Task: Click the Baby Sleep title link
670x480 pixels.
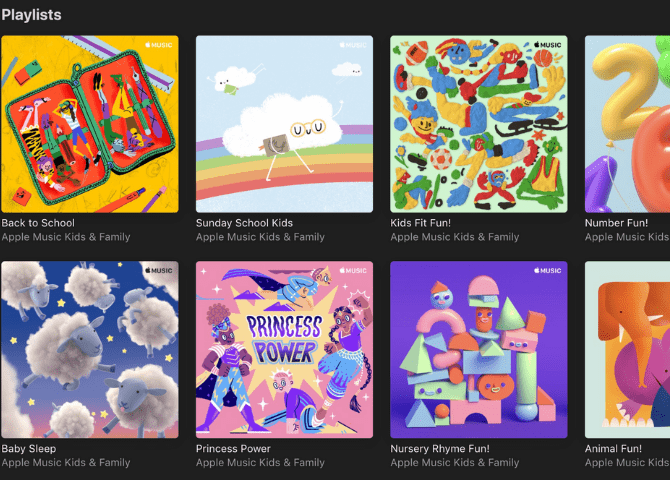Action: pos(29,449)
